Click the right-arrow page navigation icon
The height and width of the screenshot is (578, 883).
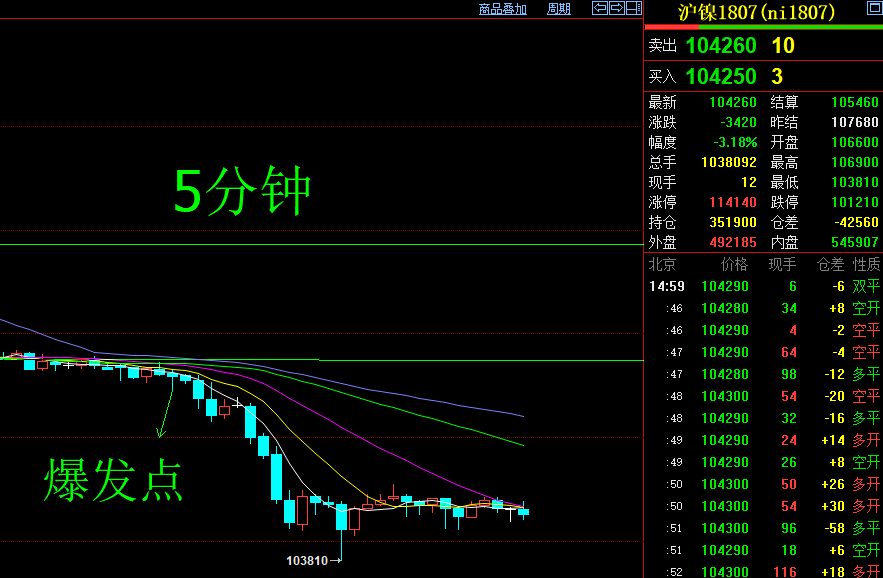tap(618, 8)
